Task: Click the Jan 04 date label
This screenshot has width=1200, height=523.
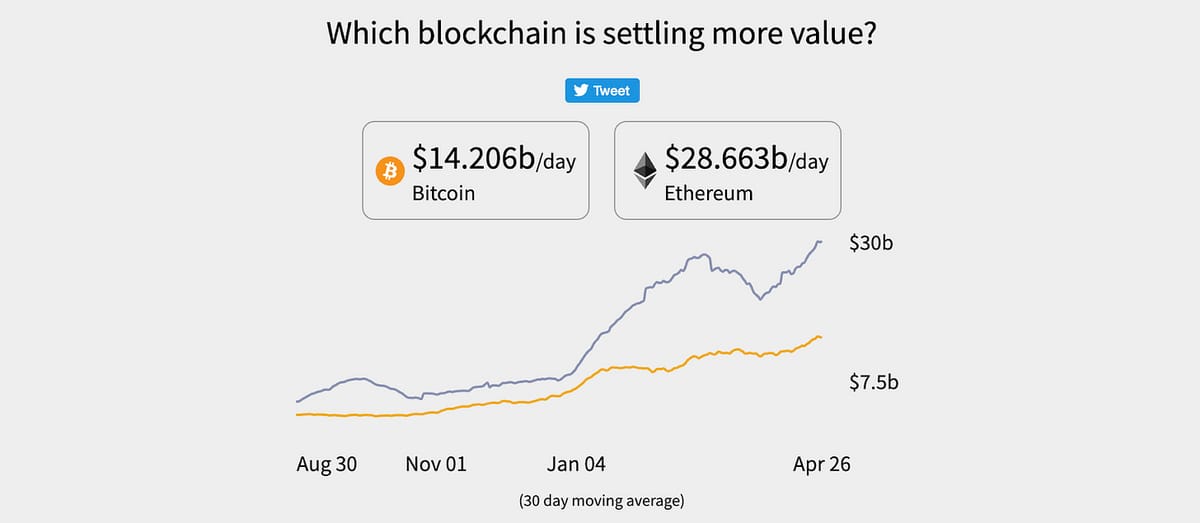Action: 576,464
